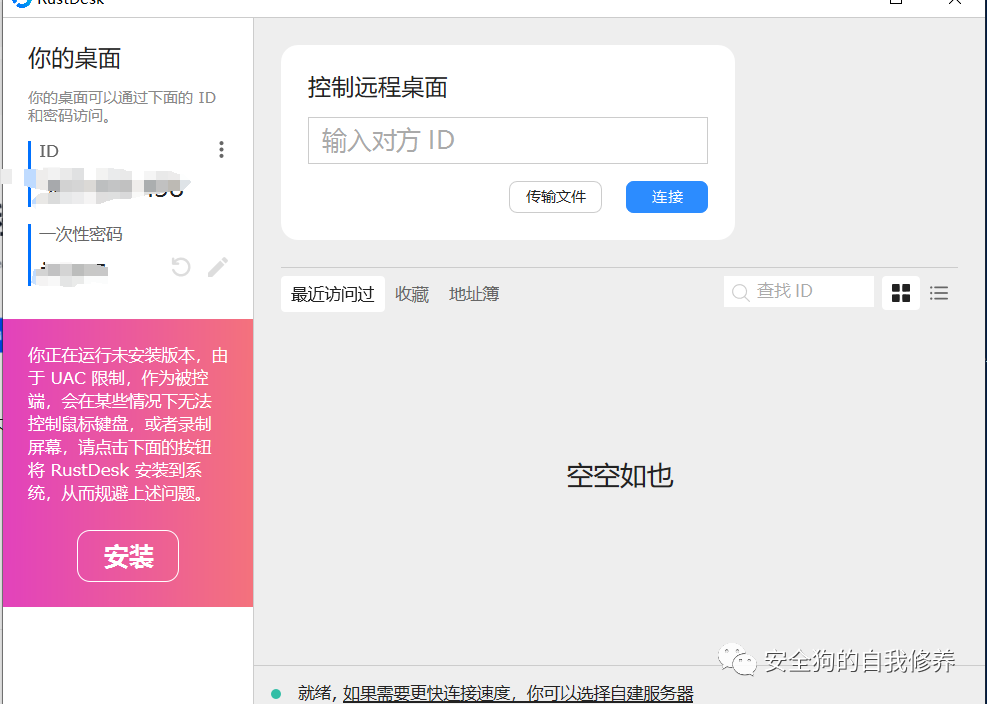Open the ID options three-dot menu

coord(221,149)
